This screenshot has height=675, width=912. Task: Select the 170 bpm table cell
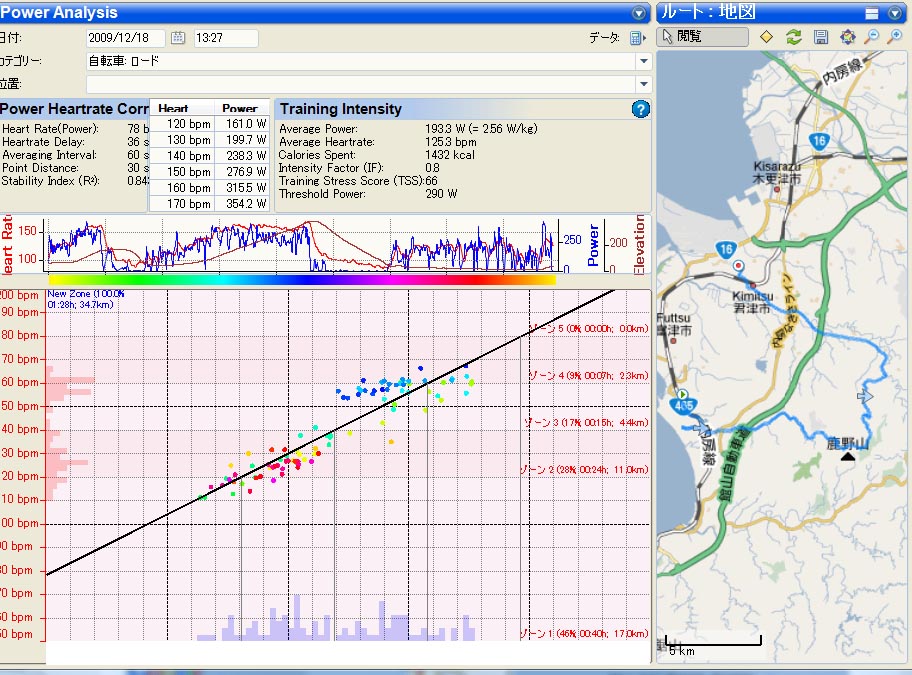[x=182, y=203]
